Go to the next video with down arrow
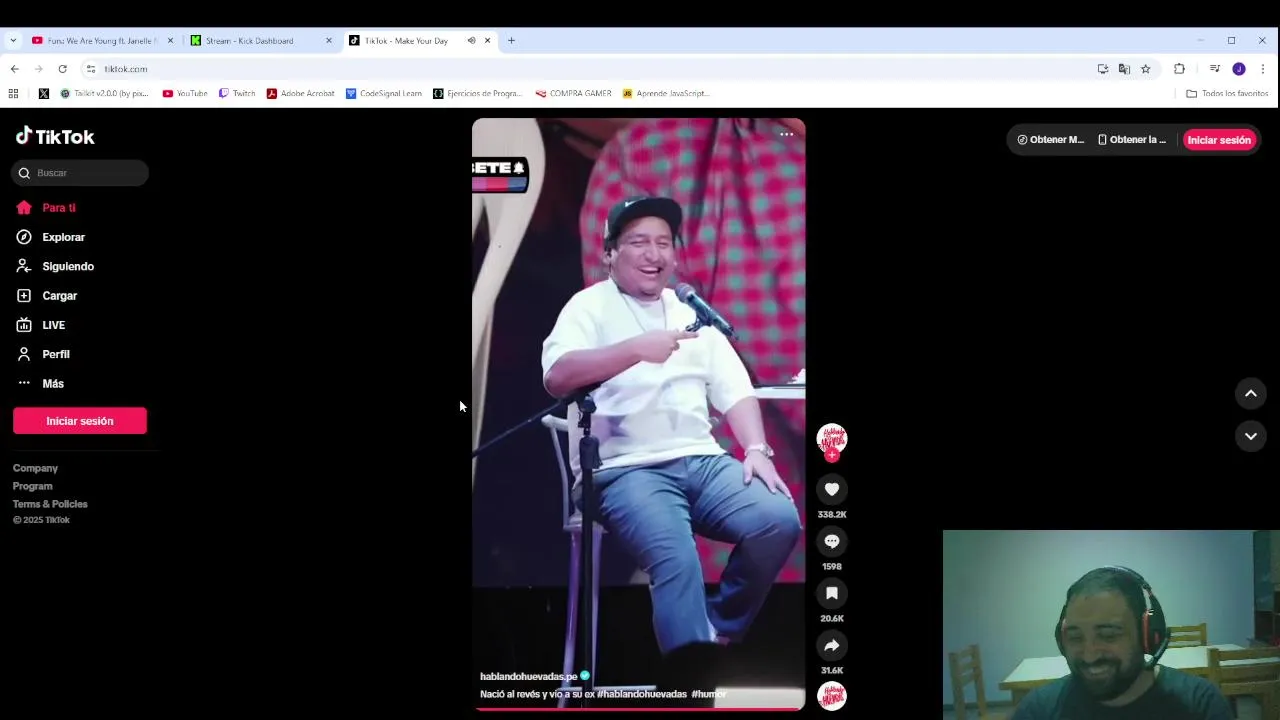1280x720 pixels. [x=1250, y=436]
